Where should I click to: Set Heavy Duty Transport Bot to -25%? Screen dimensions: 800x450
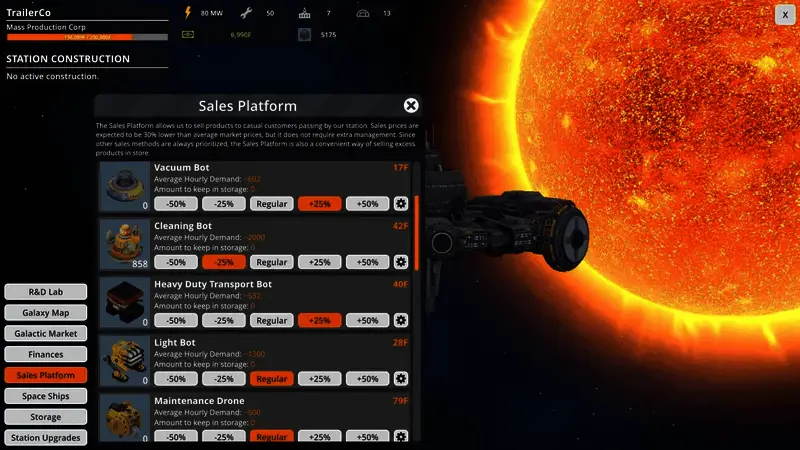(x=224, y=320)
